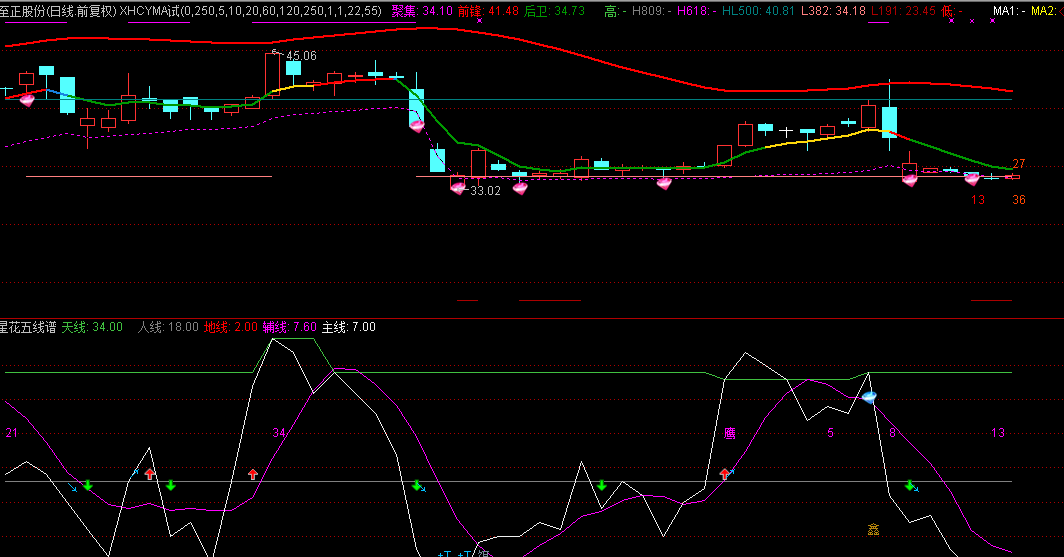1064x557 pixels.
Task: Click the leftmost red up arrow in the indicator panel
Action: (150, 473)
